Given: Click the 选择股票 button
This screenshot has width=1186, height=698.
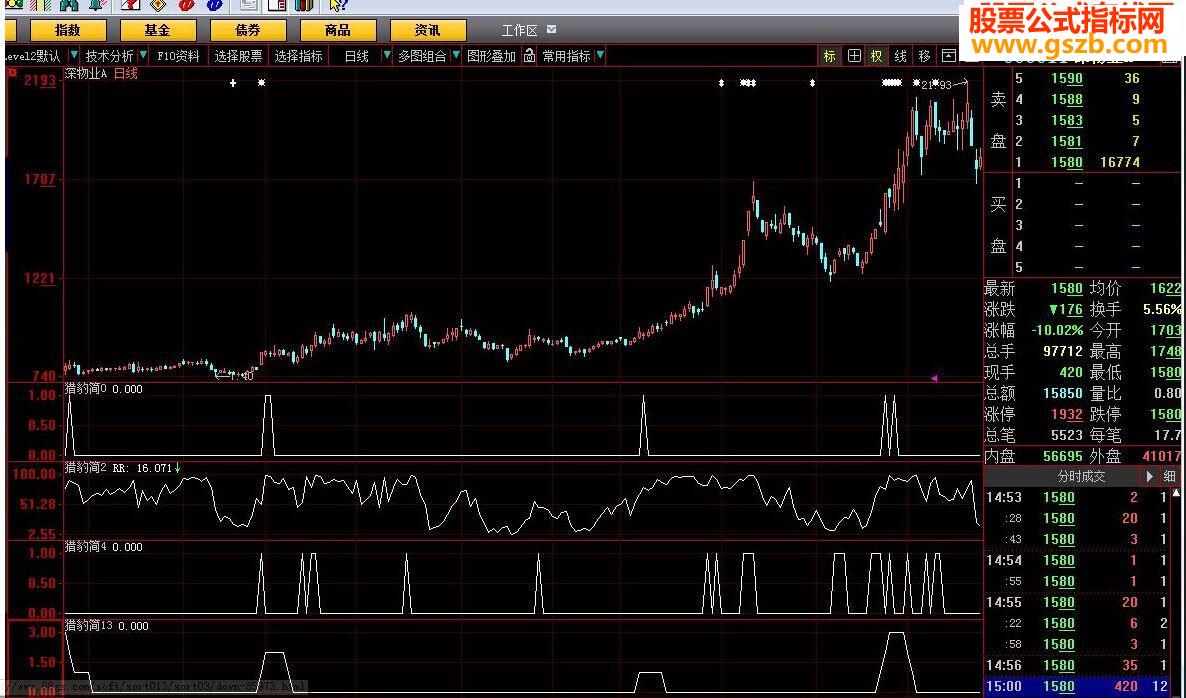Looking at the screenshot, I should 239,56.
